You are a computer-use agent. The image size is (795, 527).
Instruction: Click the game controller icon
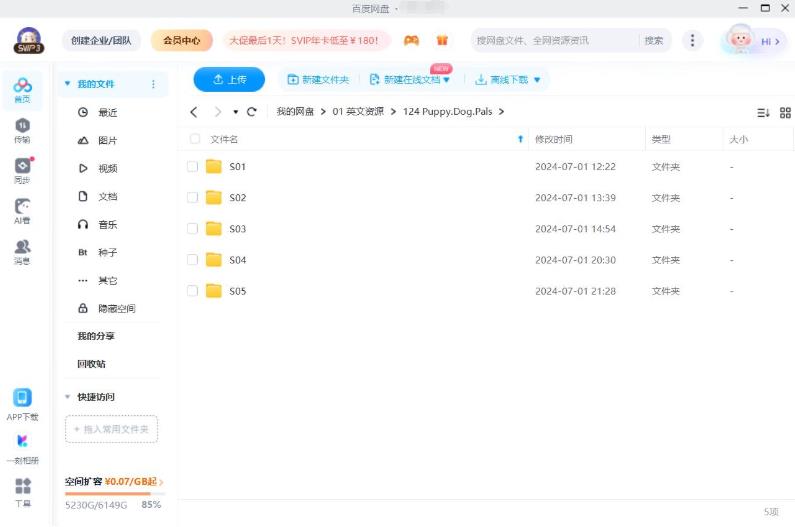click(x=411, y=40)
